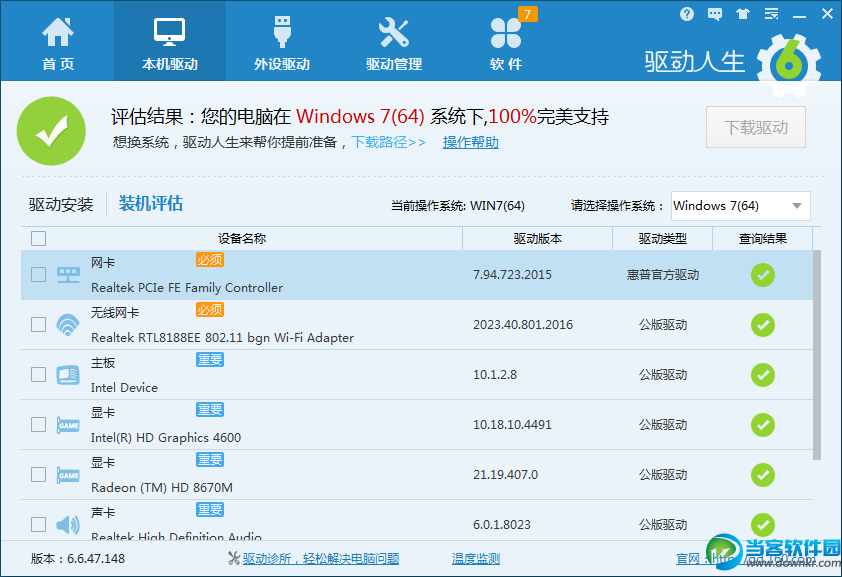Click 必须 tag on 网卡 row
This screenshot has width=842, height=577.
[x=209, y=260]
